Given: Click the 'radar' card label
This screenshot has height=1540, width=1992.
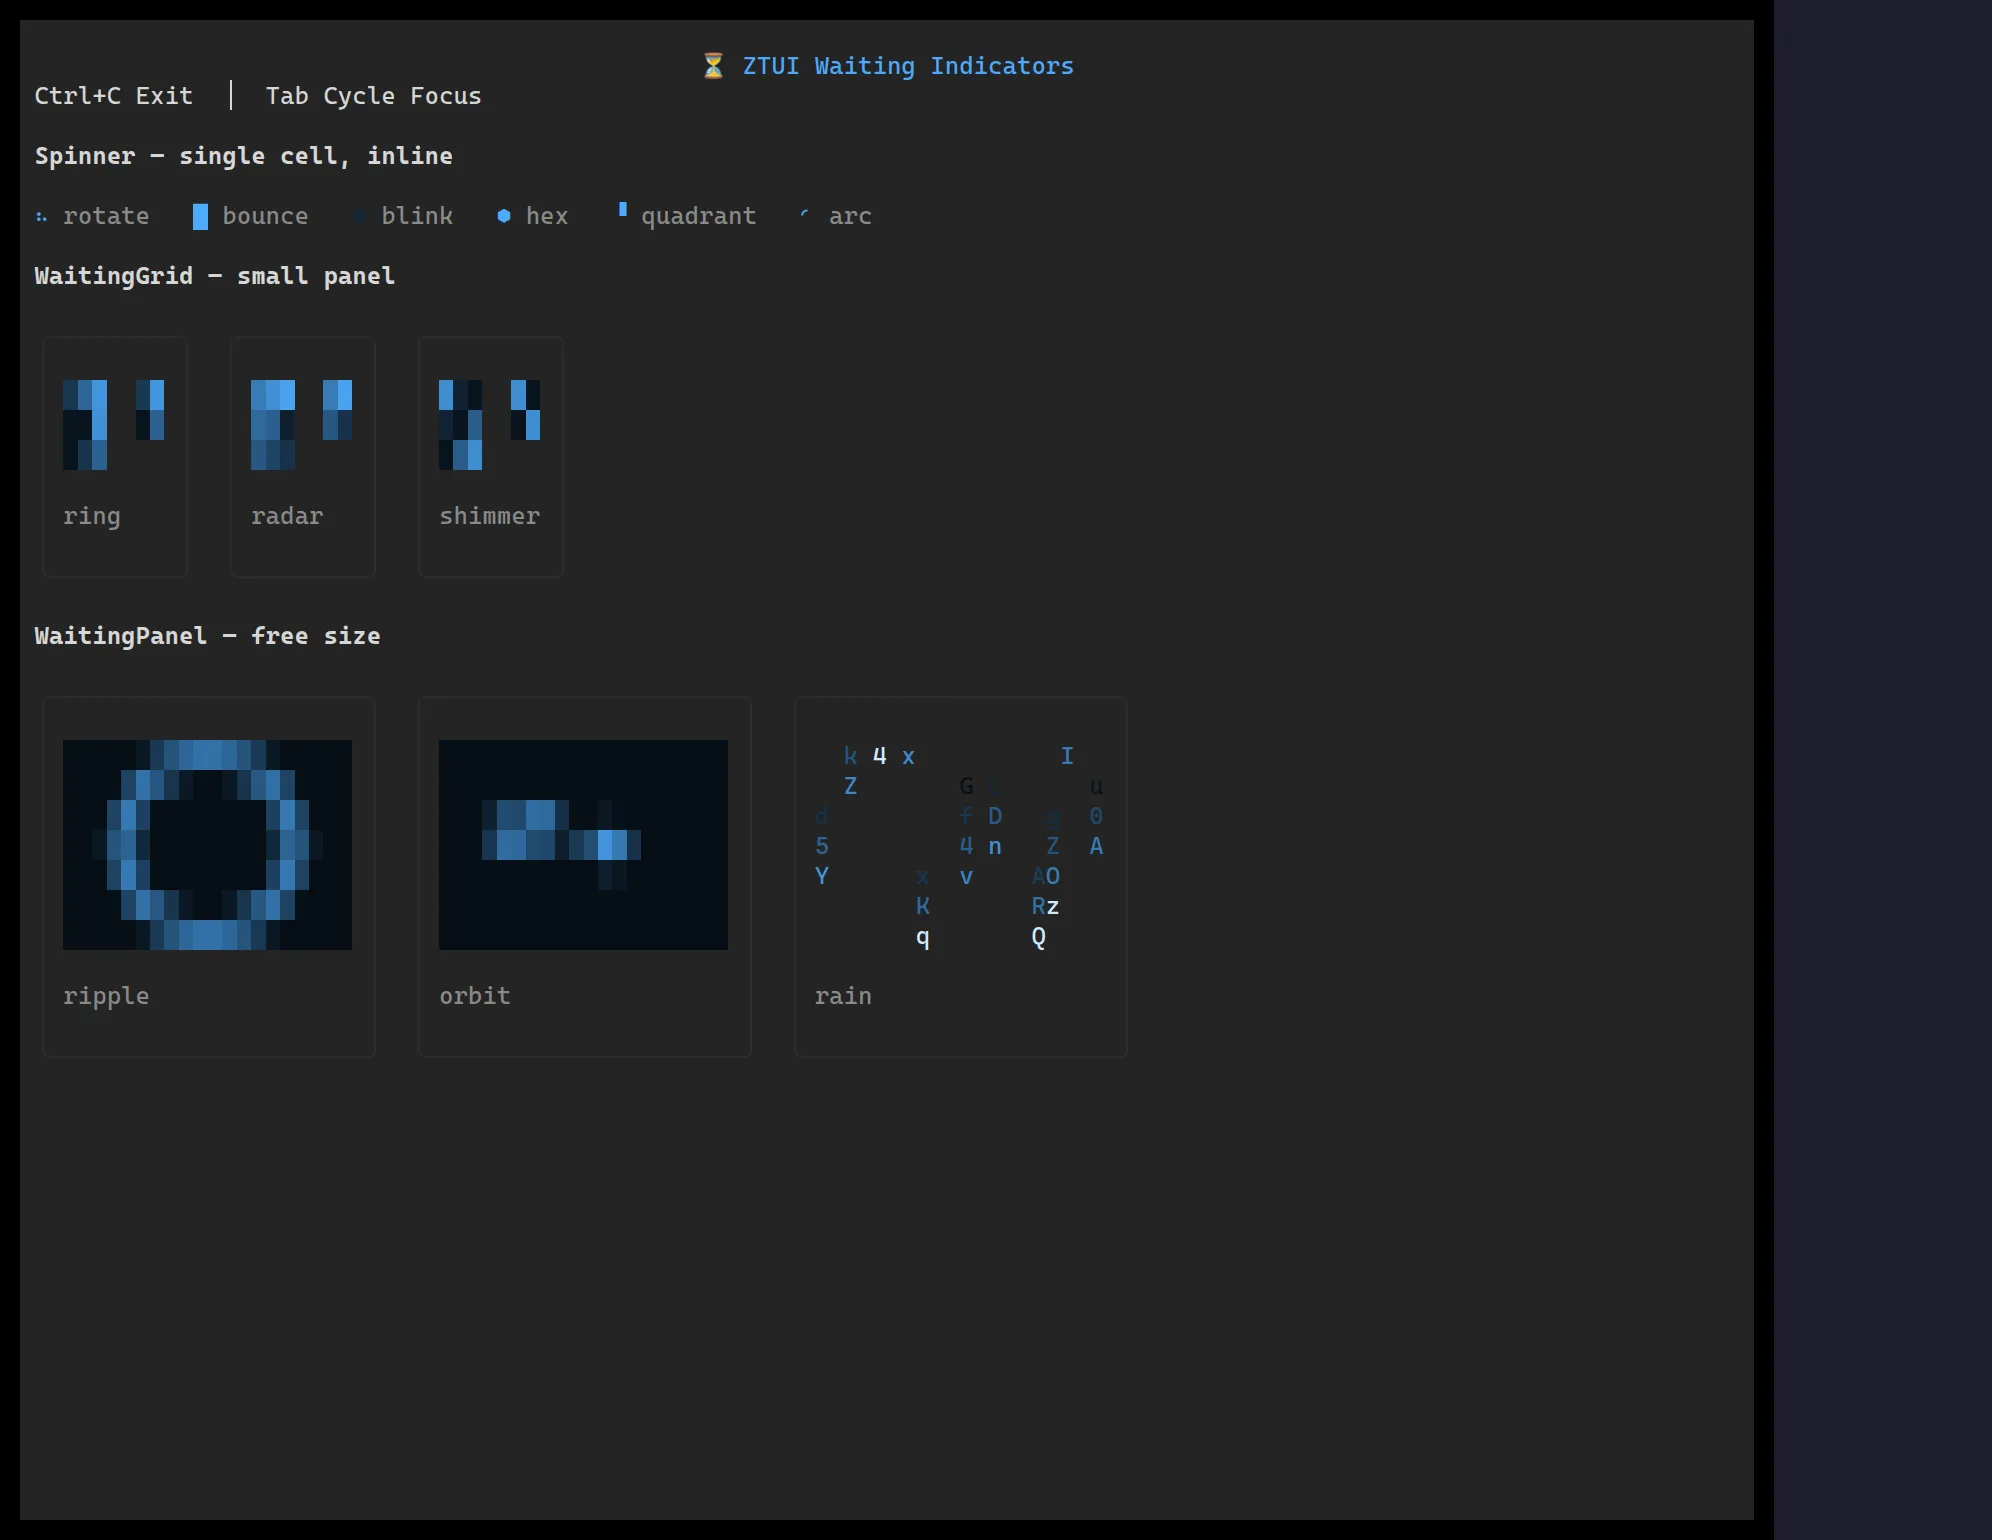Looking at the screenshot, I should pyautogui.click(x=287, y=516).
